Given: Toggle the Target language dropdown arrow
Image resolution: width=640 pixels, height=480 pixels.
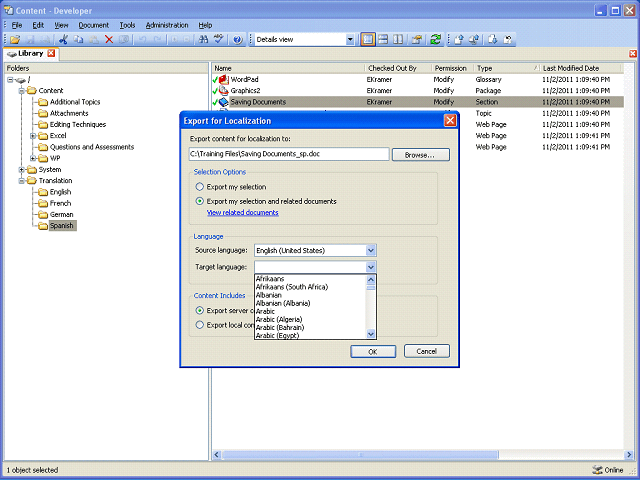Looking at the screenshot, I should 371,267.
